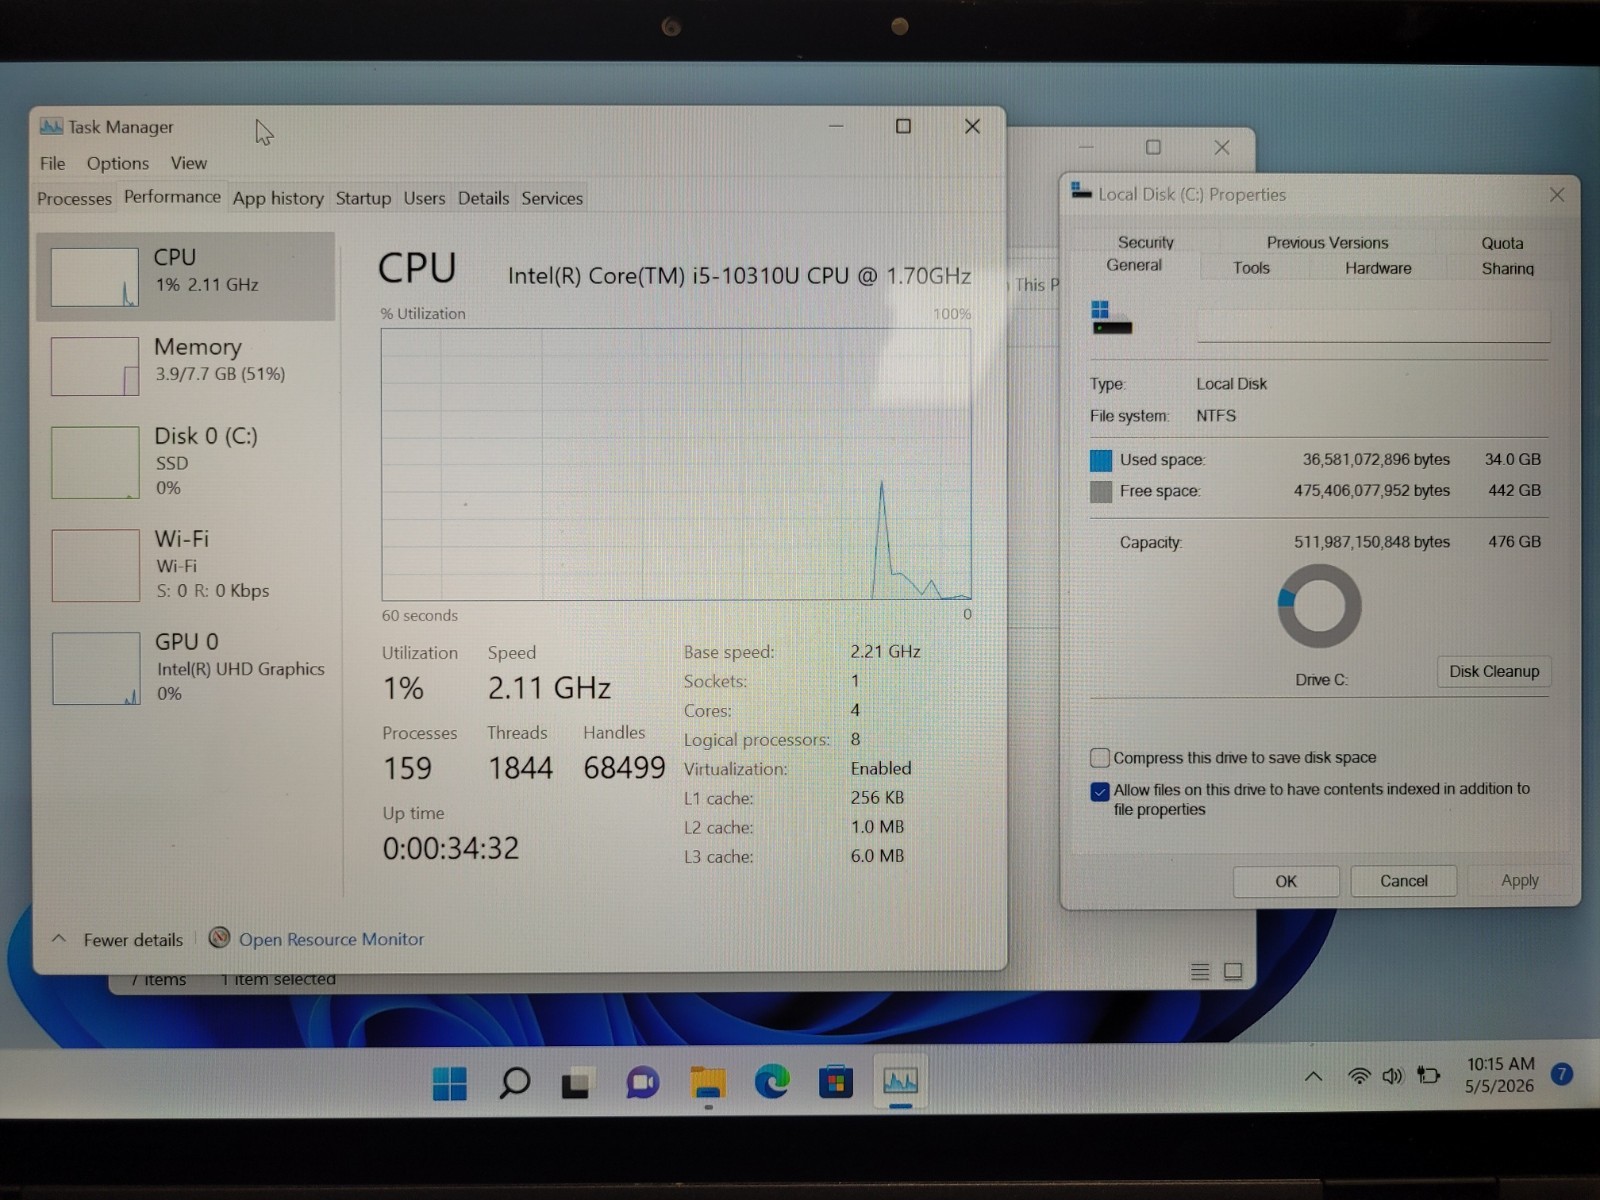Launch the Chat app from taskbar
Screen dimensions: 1600x1200
click(642, 1083)
